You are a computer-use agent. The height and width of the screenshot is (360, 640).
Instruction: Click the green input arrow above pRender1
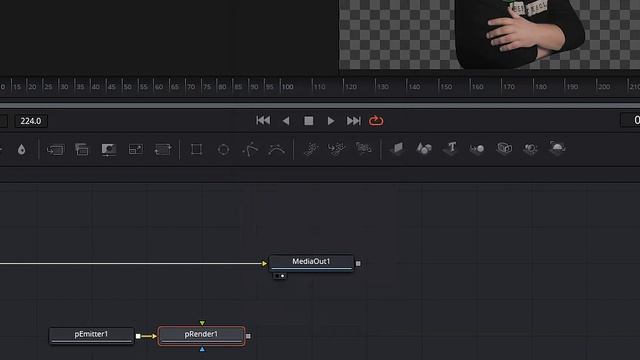[x=202, y=323]
